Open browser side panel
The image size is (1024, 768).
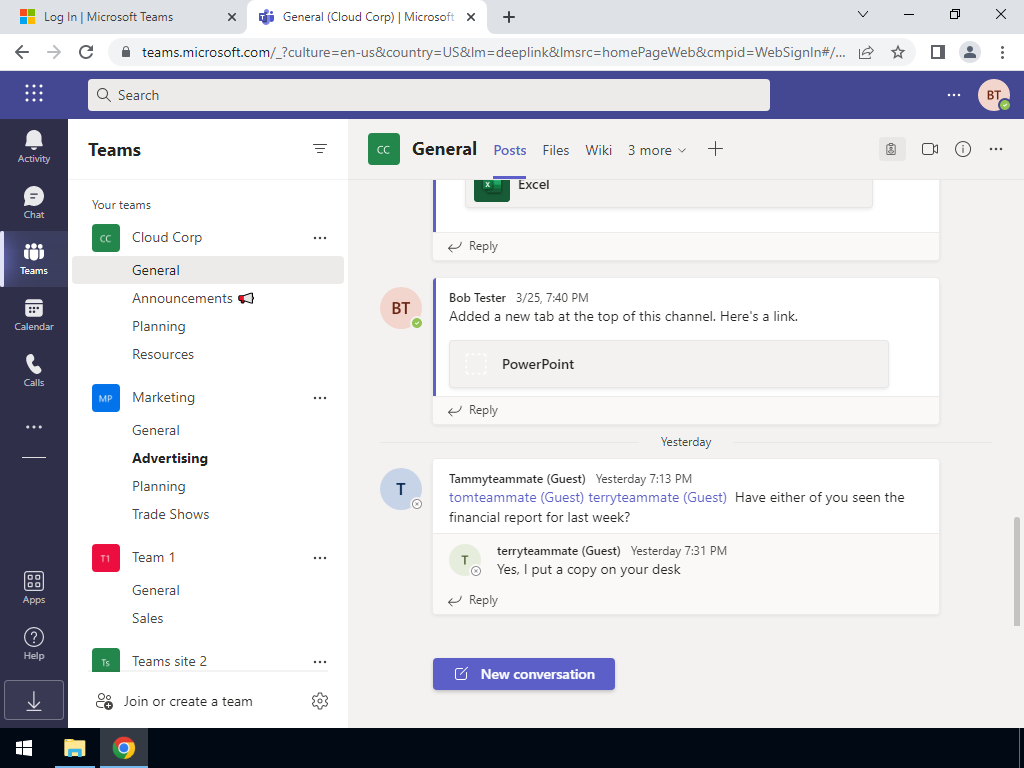pos(938,52)
